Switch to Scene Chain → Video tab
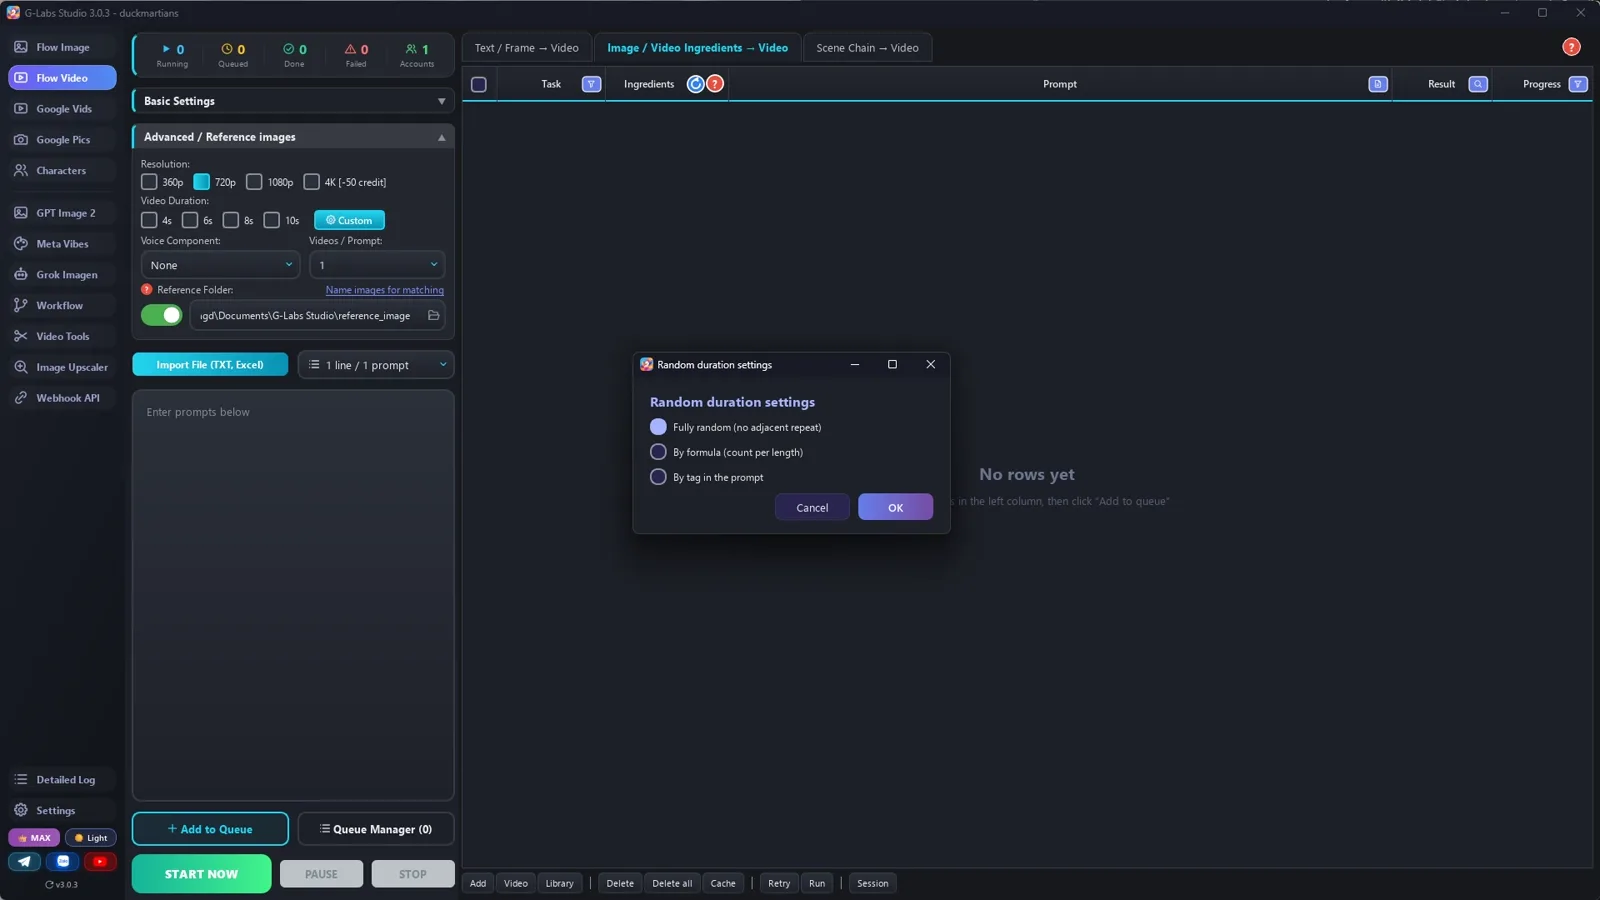The image size is (1600, 900). pos(867,48)
